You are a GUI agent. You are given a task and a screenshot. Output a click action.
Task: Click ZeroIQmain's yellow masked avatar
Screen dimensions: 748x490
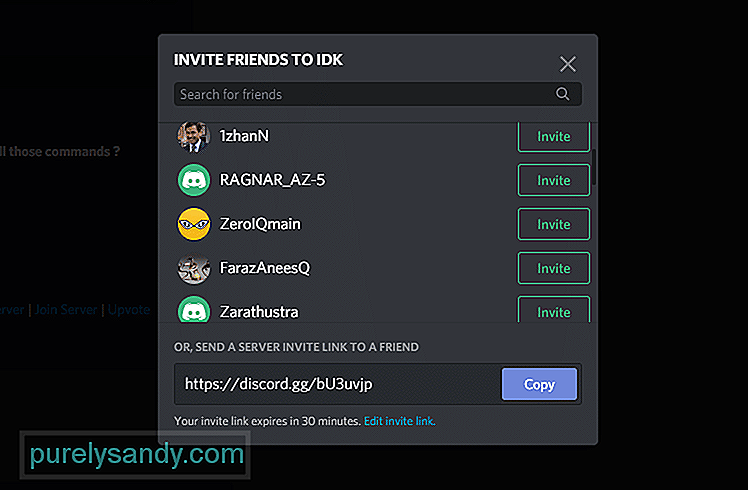194,224
